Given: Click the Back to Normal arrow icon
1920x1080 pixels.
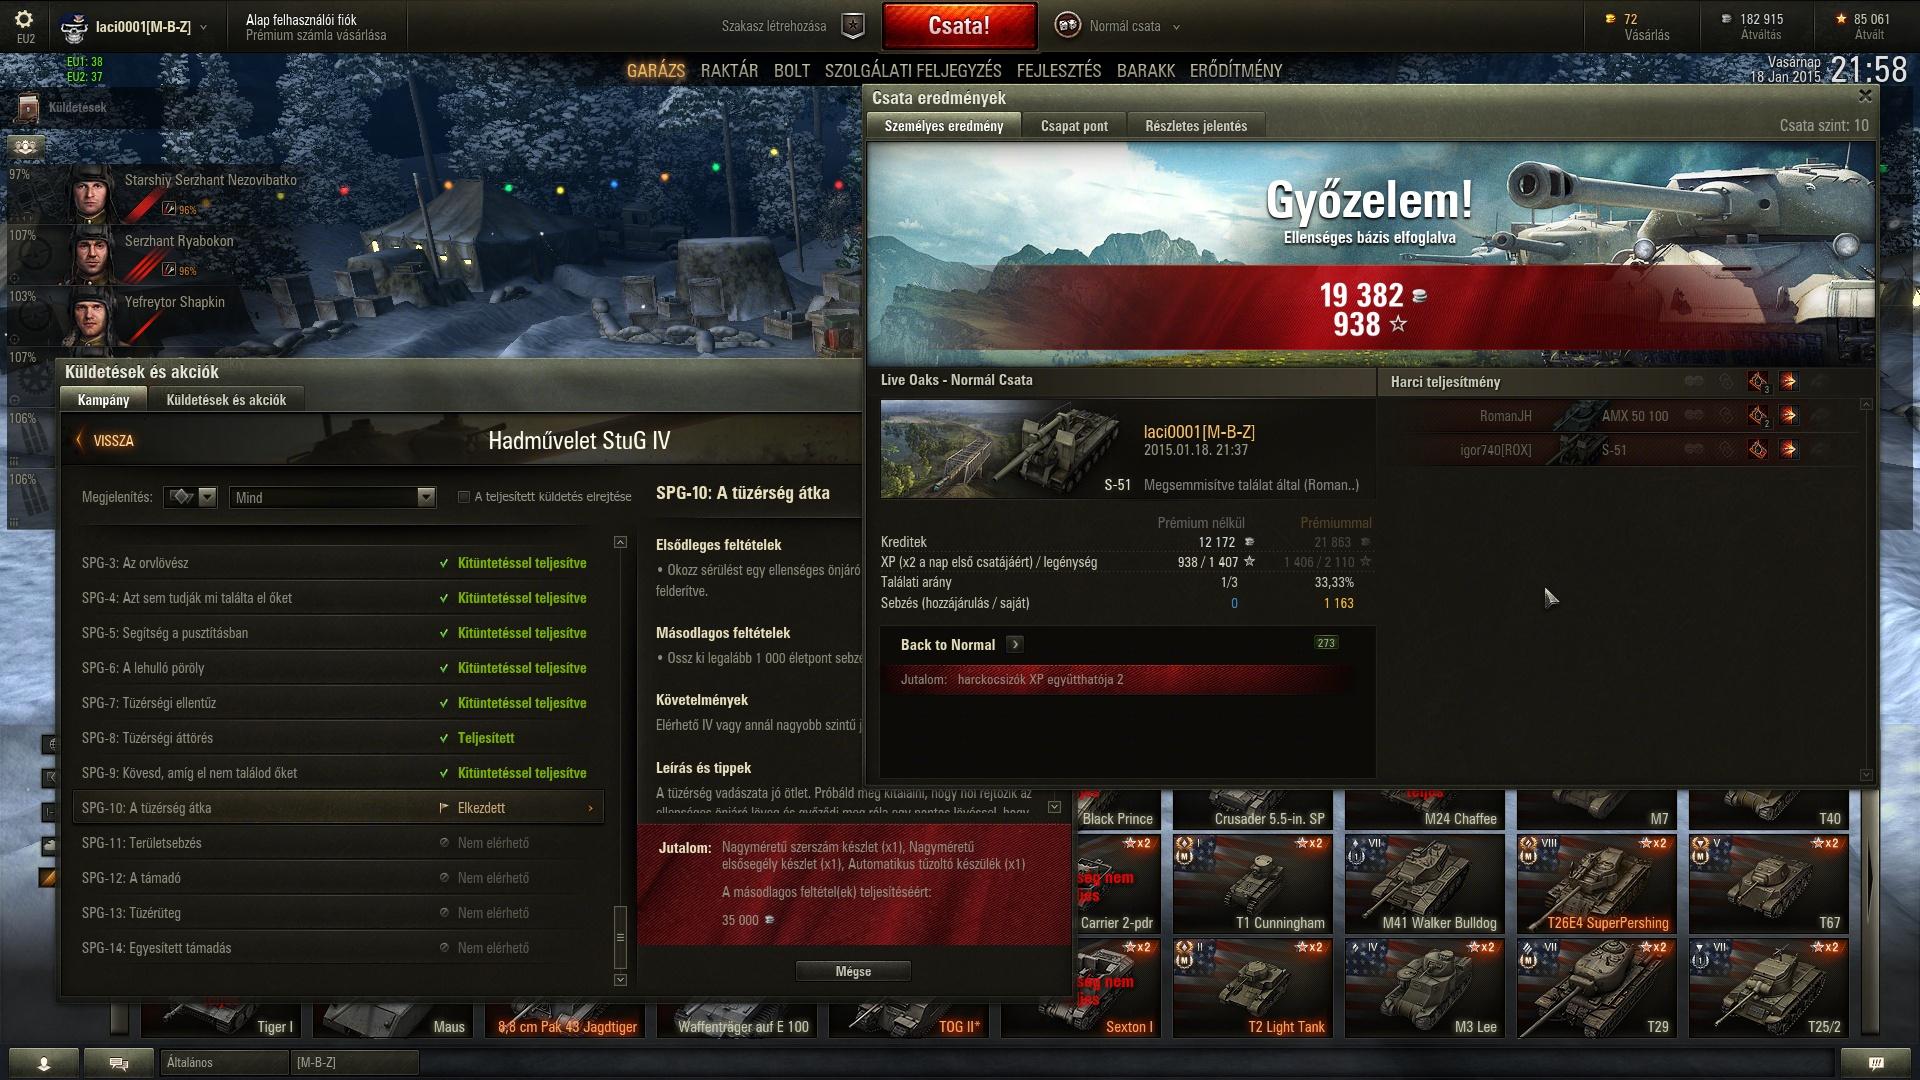Looking at the screenshot, I should pyautogui.click(x=1015, y=645).
